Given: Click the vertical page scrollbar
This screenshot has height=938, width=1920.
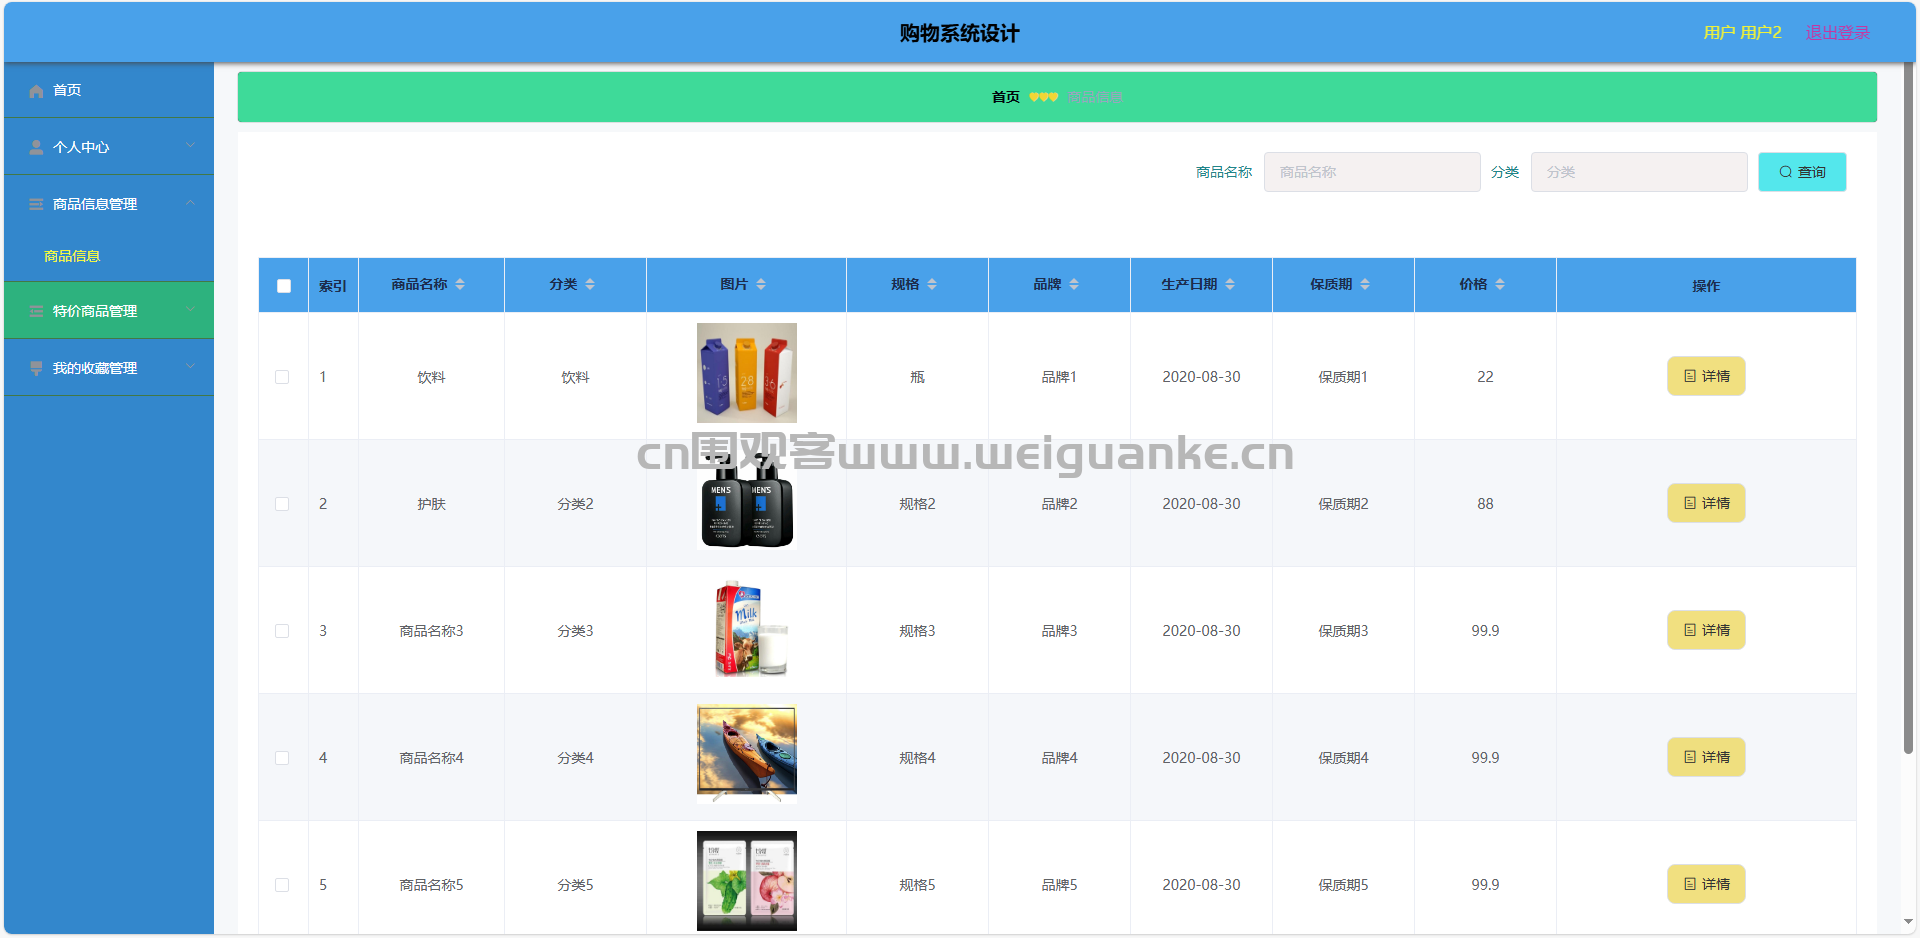Looking at the screenshot, I should [x=1908, y=400].
